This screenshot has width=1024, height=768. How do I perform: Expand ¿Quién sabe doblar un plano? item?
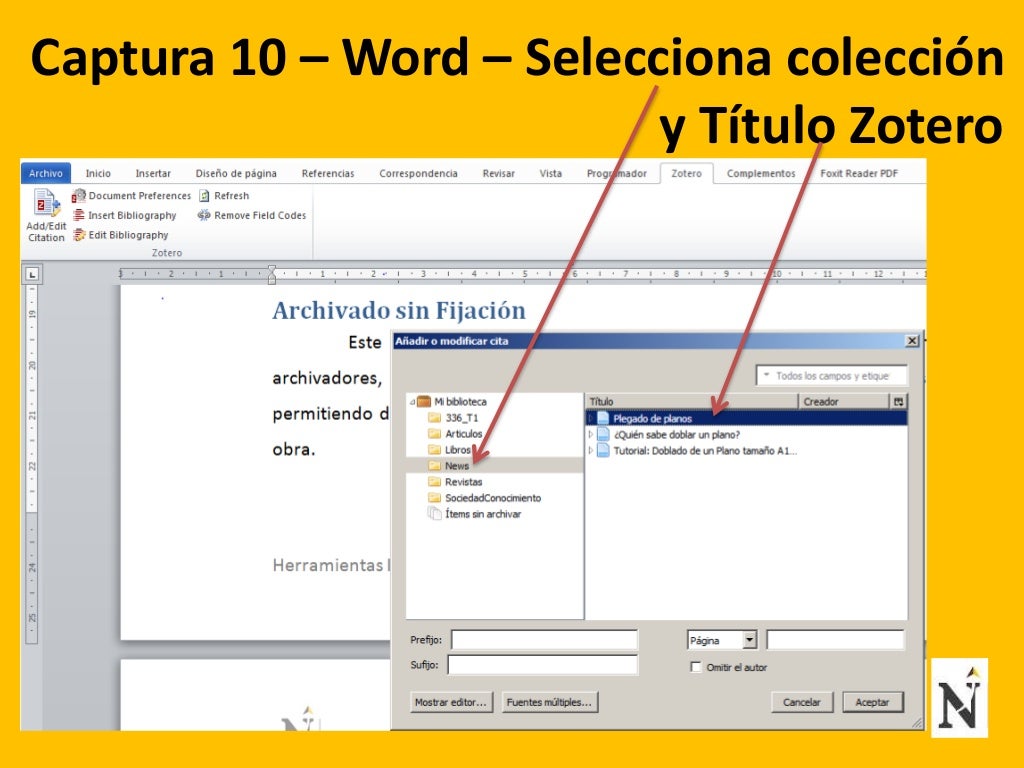590,434
